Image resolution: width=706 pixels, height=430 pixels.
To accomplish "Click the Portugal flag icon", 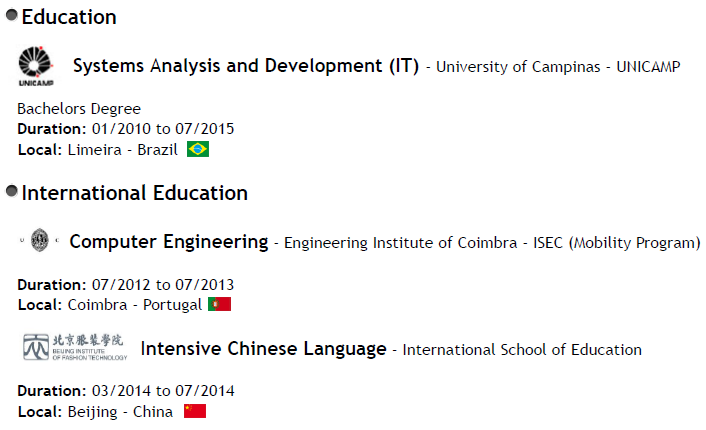I will coord(219,304).
